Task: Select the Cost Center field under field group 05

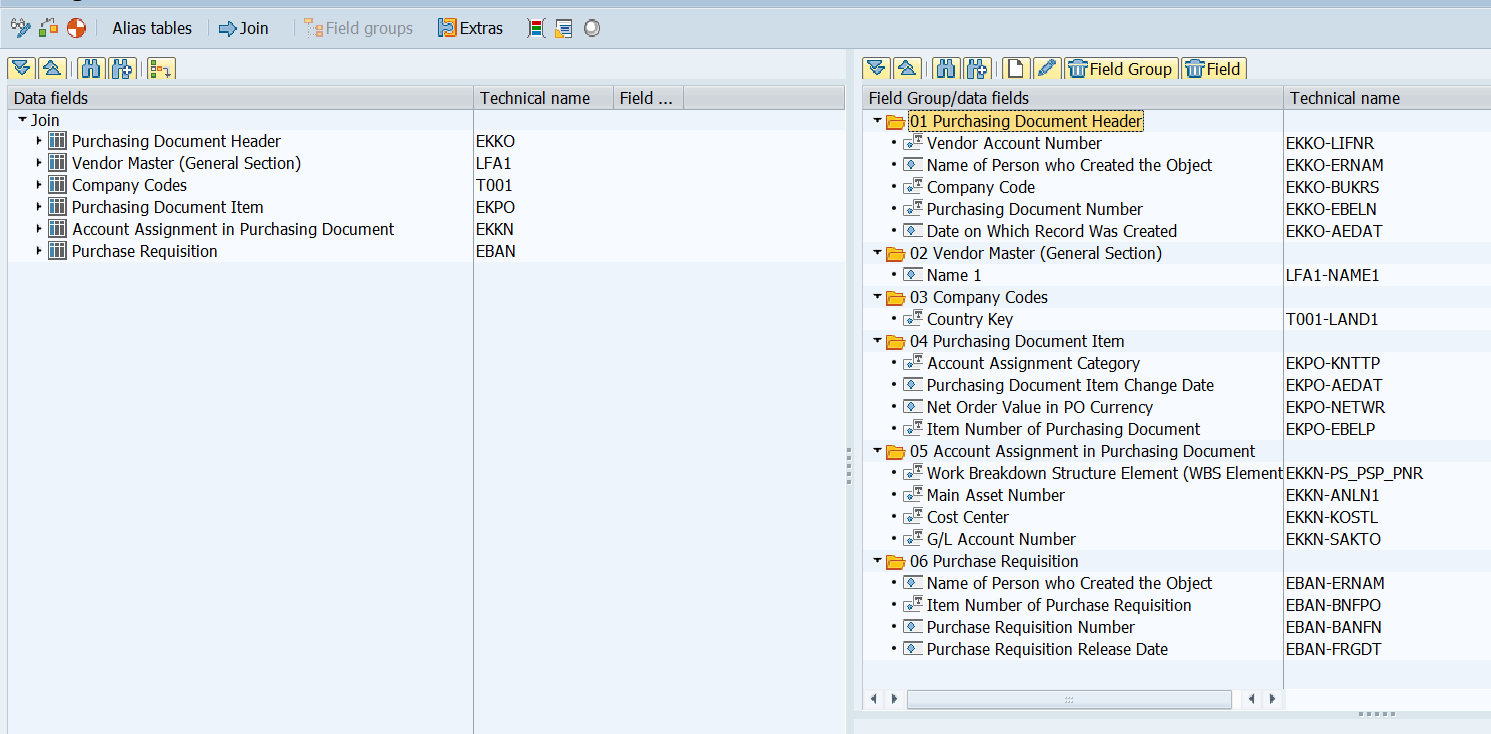Action: pos(966,517)
